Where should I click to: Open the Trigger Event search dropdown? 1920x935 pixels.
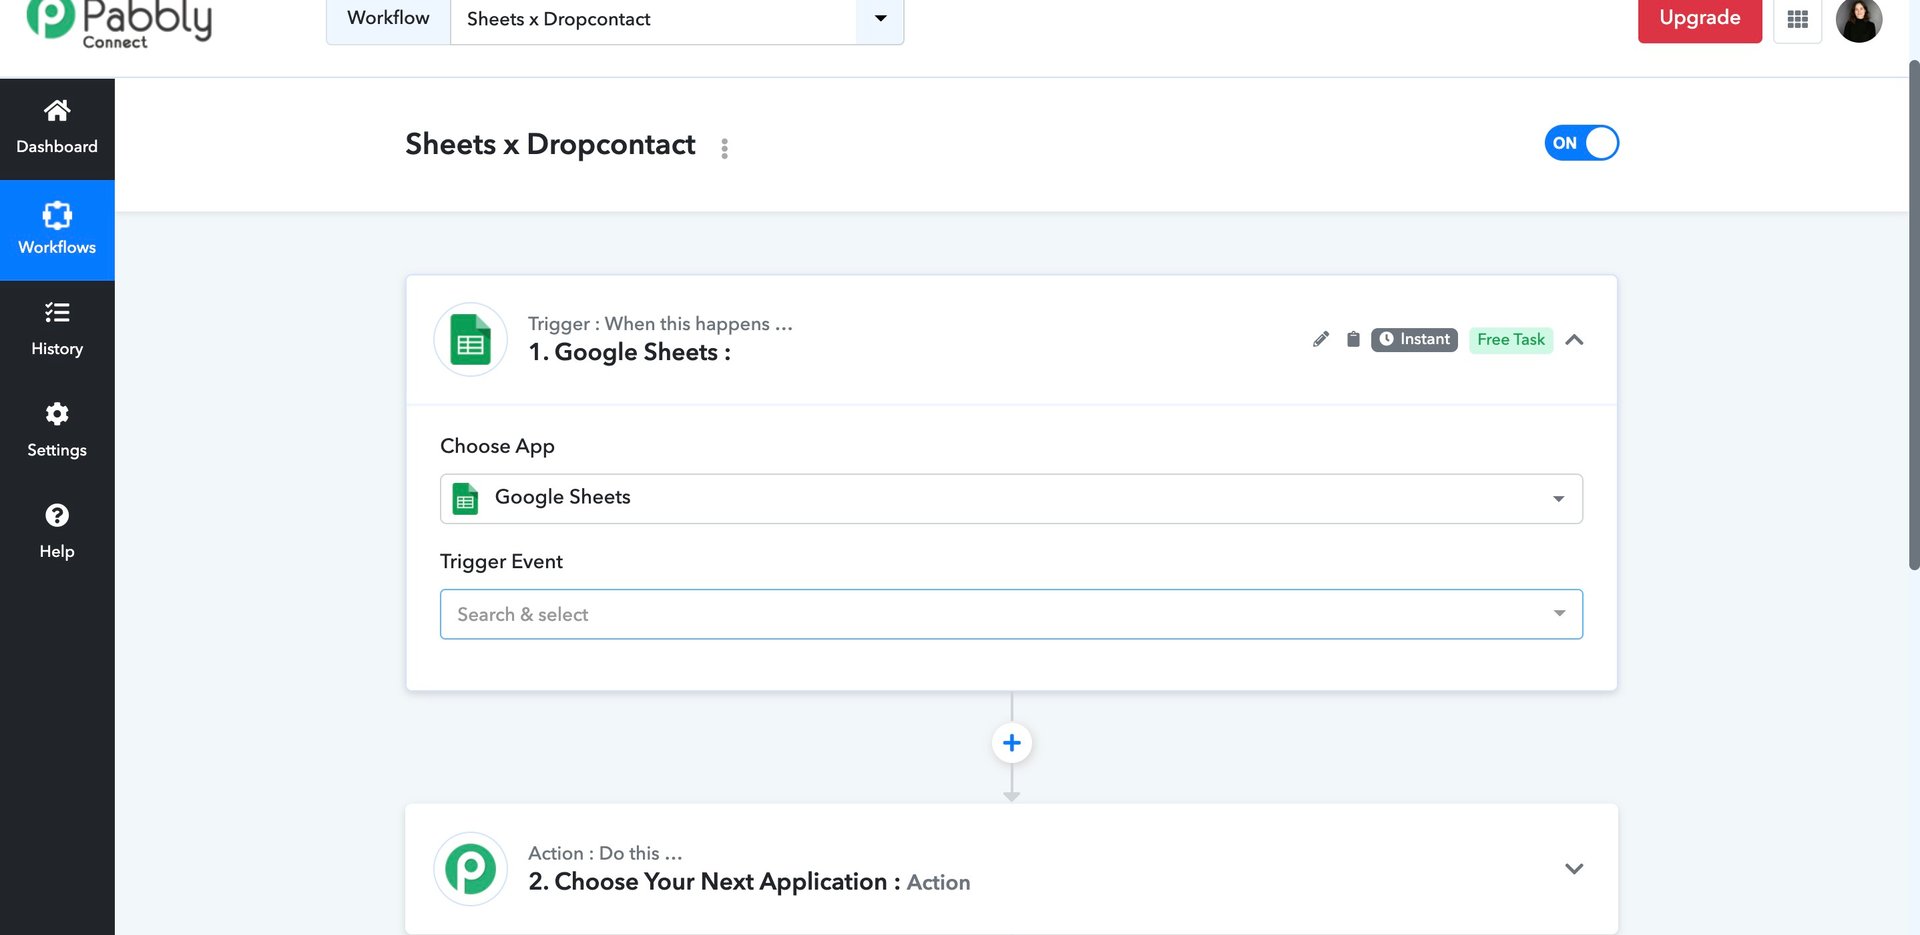click(1011, 614)
